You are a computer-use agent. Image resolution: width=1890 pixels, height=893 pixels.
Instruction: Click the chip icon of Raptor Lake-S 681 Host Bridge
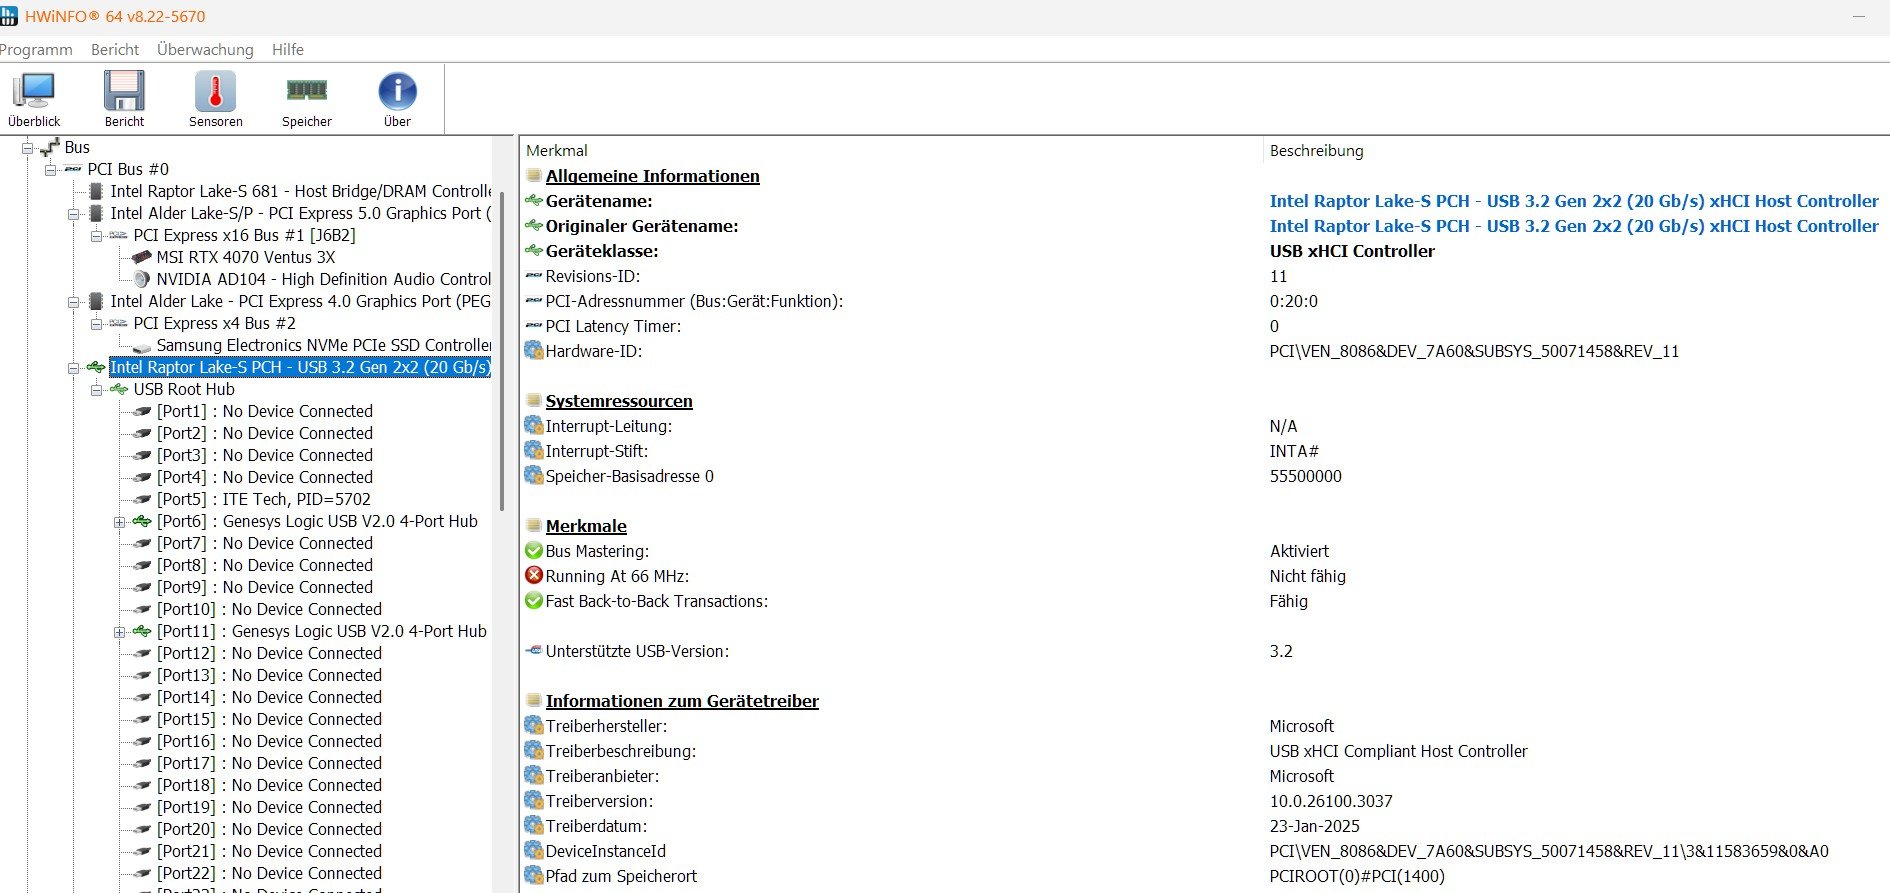pyautogui.click(x=96, y=191)
